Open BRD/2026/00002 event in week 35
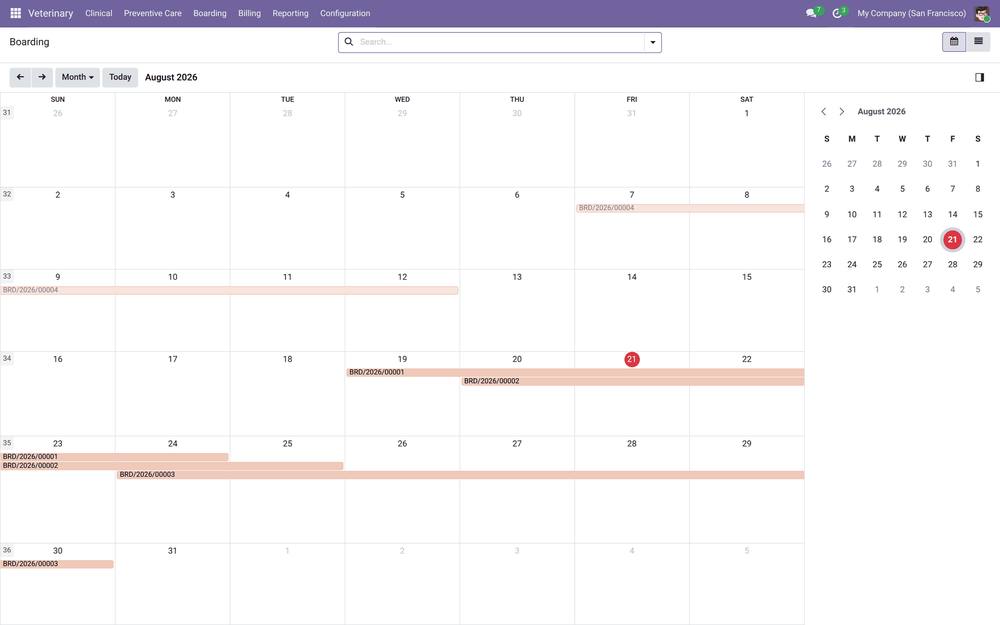 (x=172, y=466)
